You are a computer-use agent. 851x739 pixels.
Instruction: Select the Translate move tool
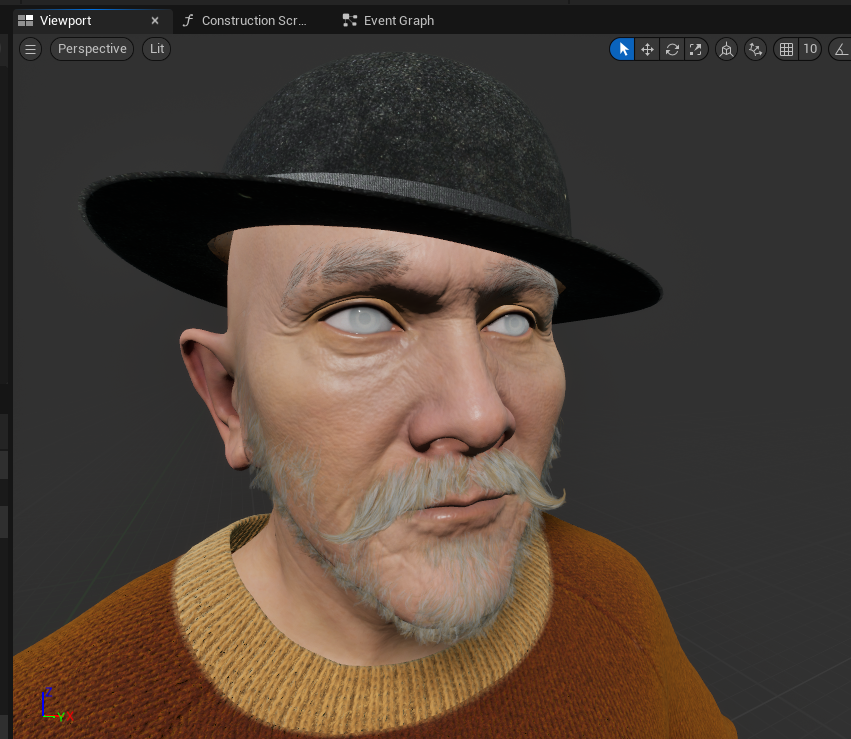(x=647, y=49)
